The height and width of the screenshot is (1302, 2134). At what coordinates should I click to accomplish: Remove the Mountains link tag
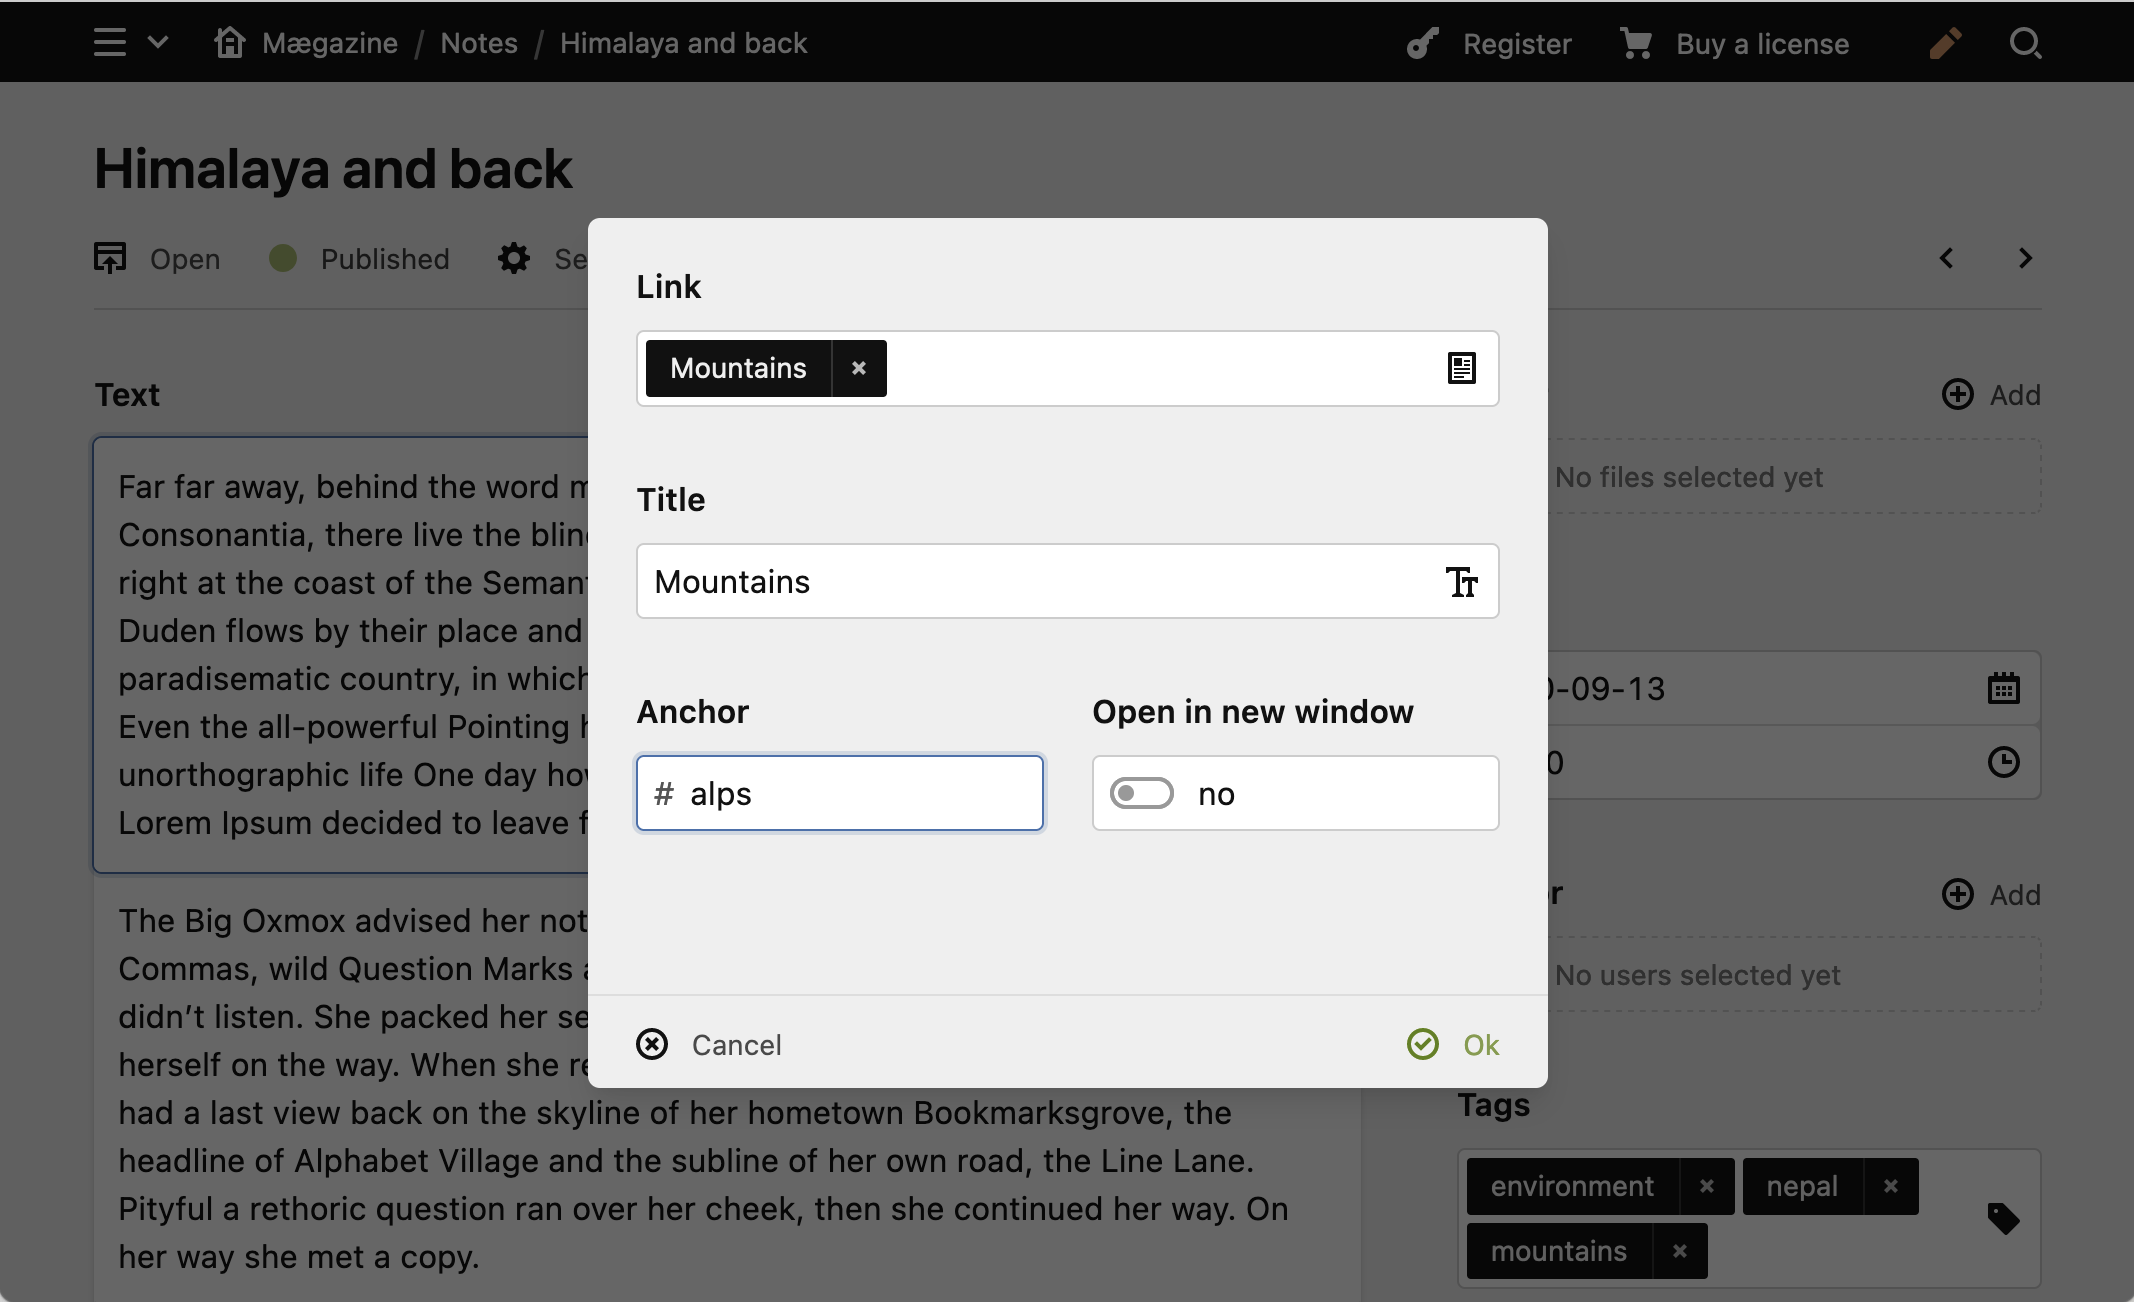(858, 367)
